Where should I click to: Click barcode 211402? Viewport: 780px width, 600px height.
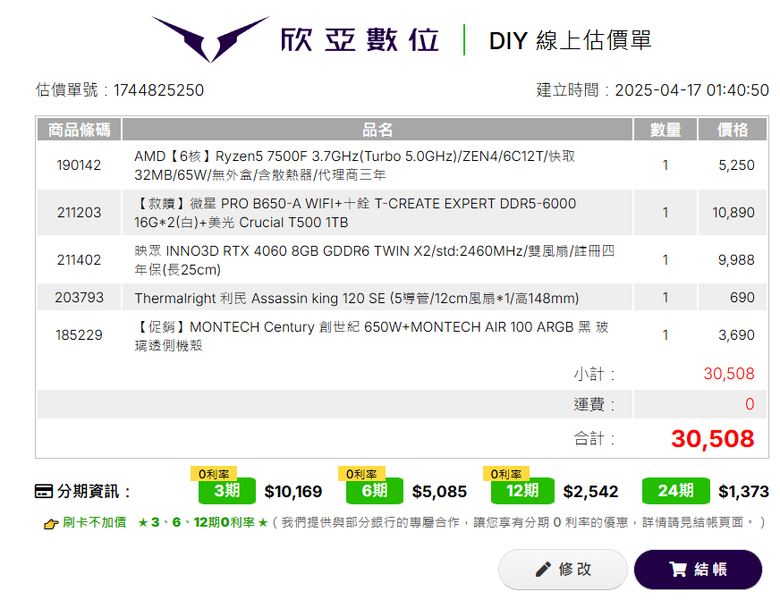[x=79, y=260]
